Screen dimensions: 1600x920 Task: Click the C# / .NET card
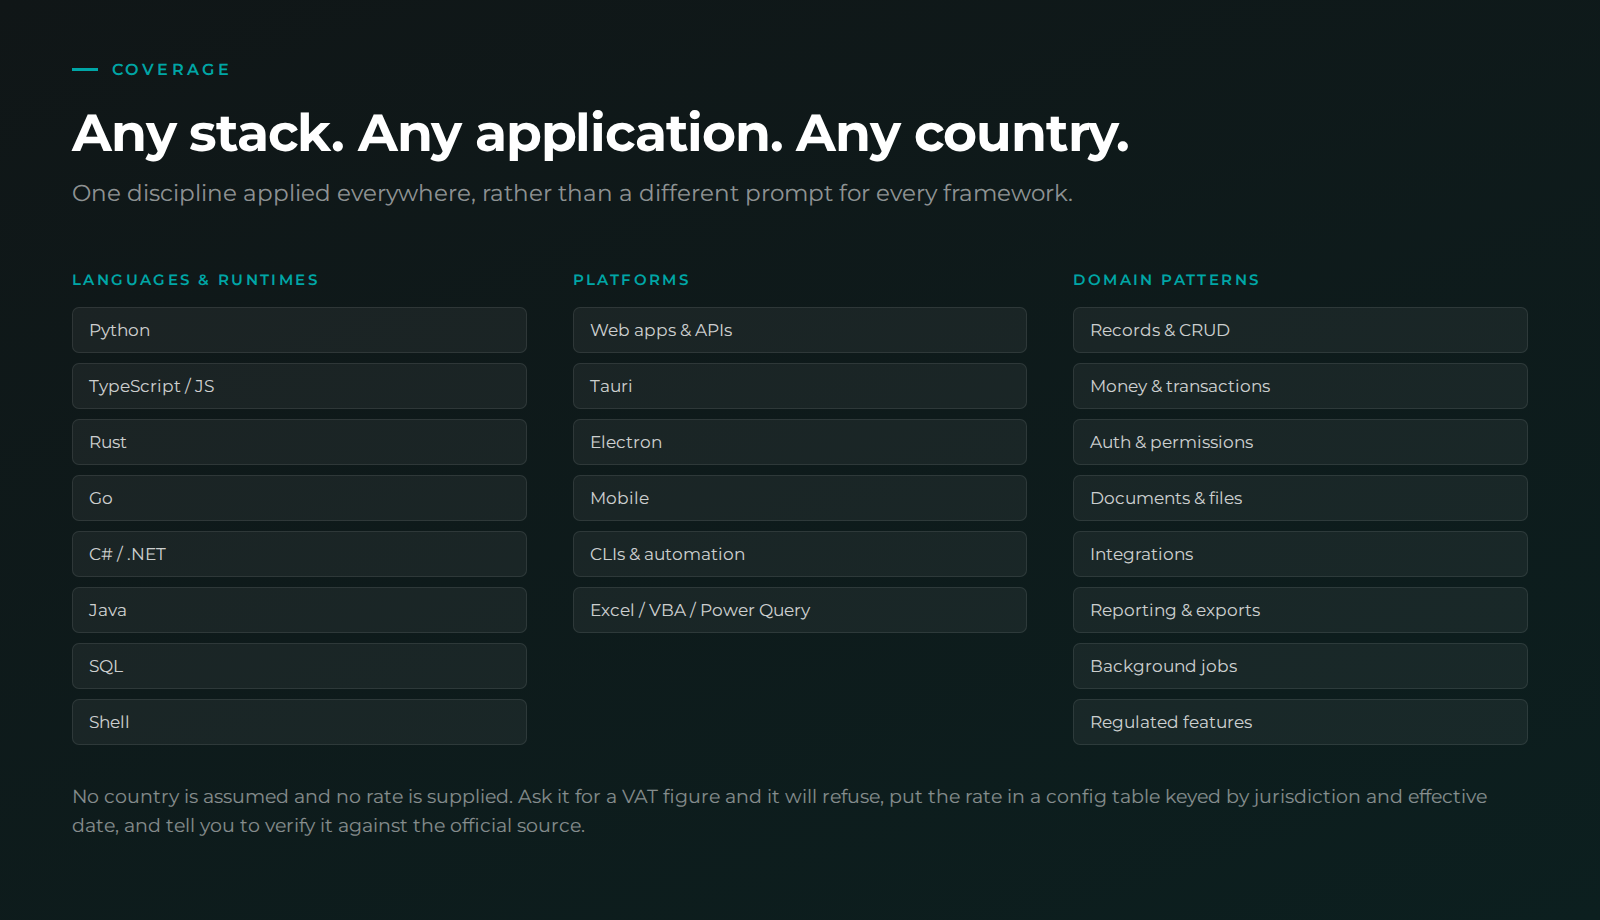[299, 554]
